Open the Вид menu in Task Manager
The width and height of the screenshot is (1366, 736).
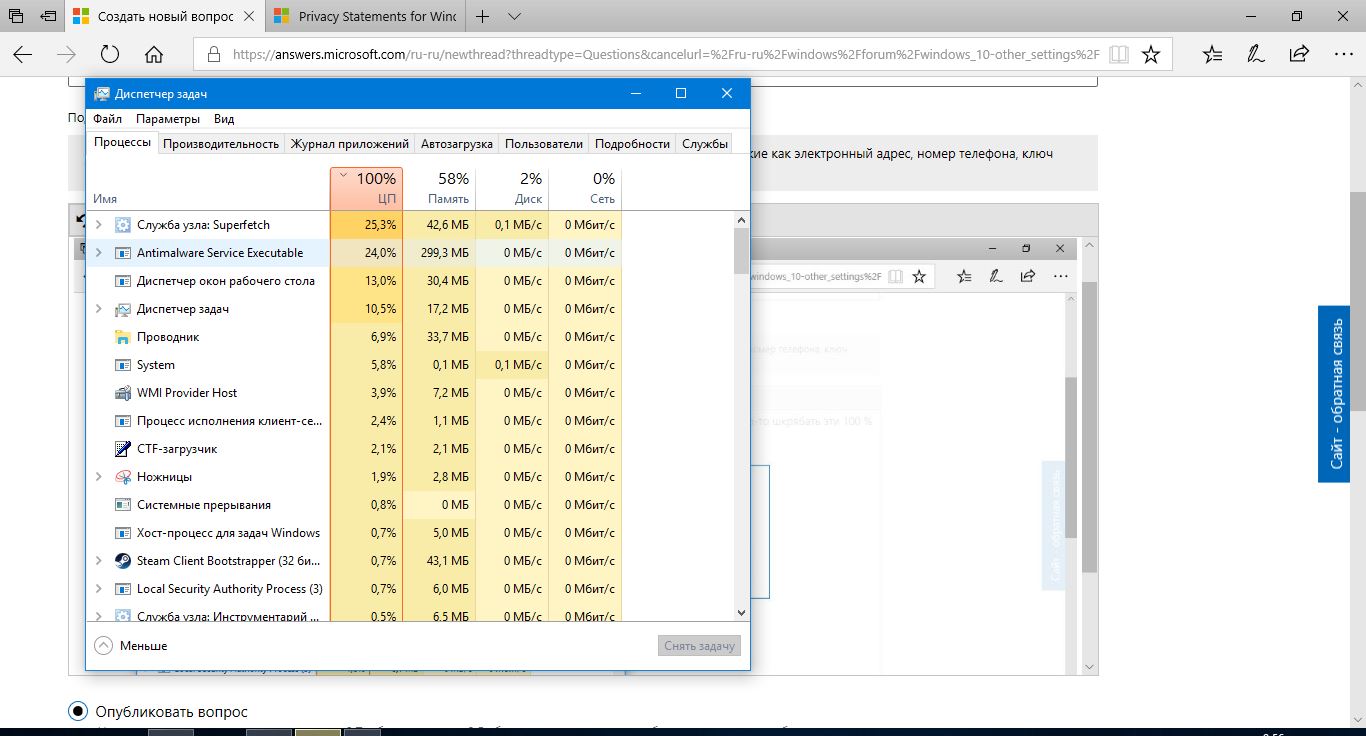pyautogui.click(x=224, y=118)
